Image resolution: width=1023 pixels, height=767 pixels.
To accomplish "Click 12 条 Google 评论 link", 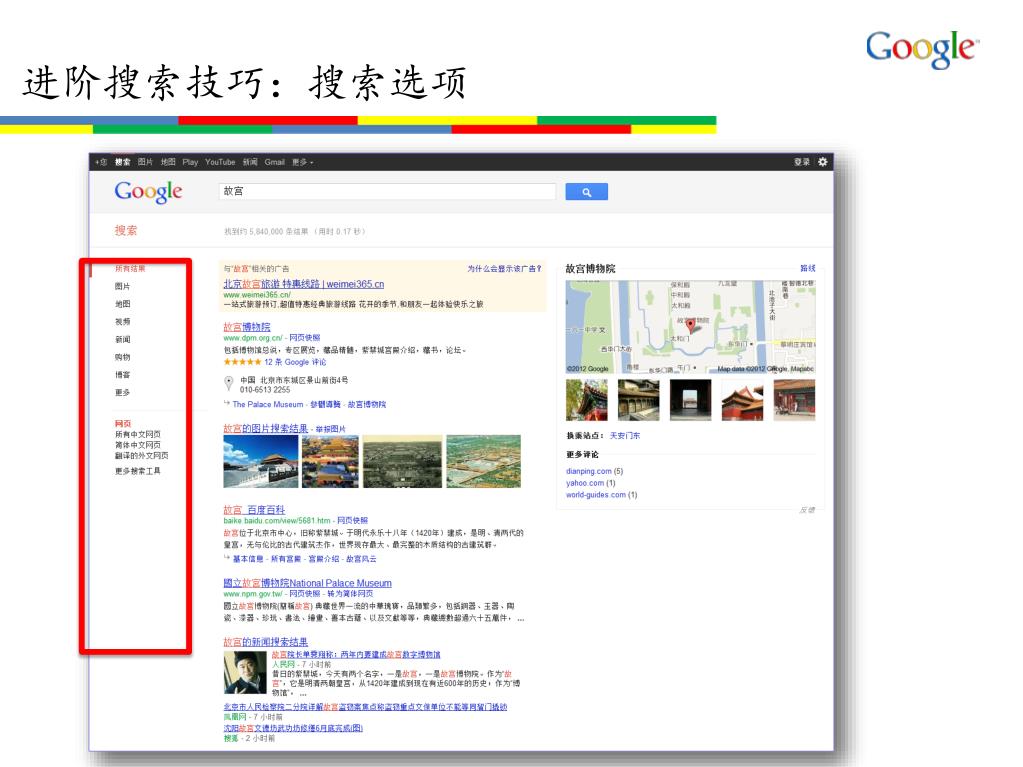I will coord(295,362).
